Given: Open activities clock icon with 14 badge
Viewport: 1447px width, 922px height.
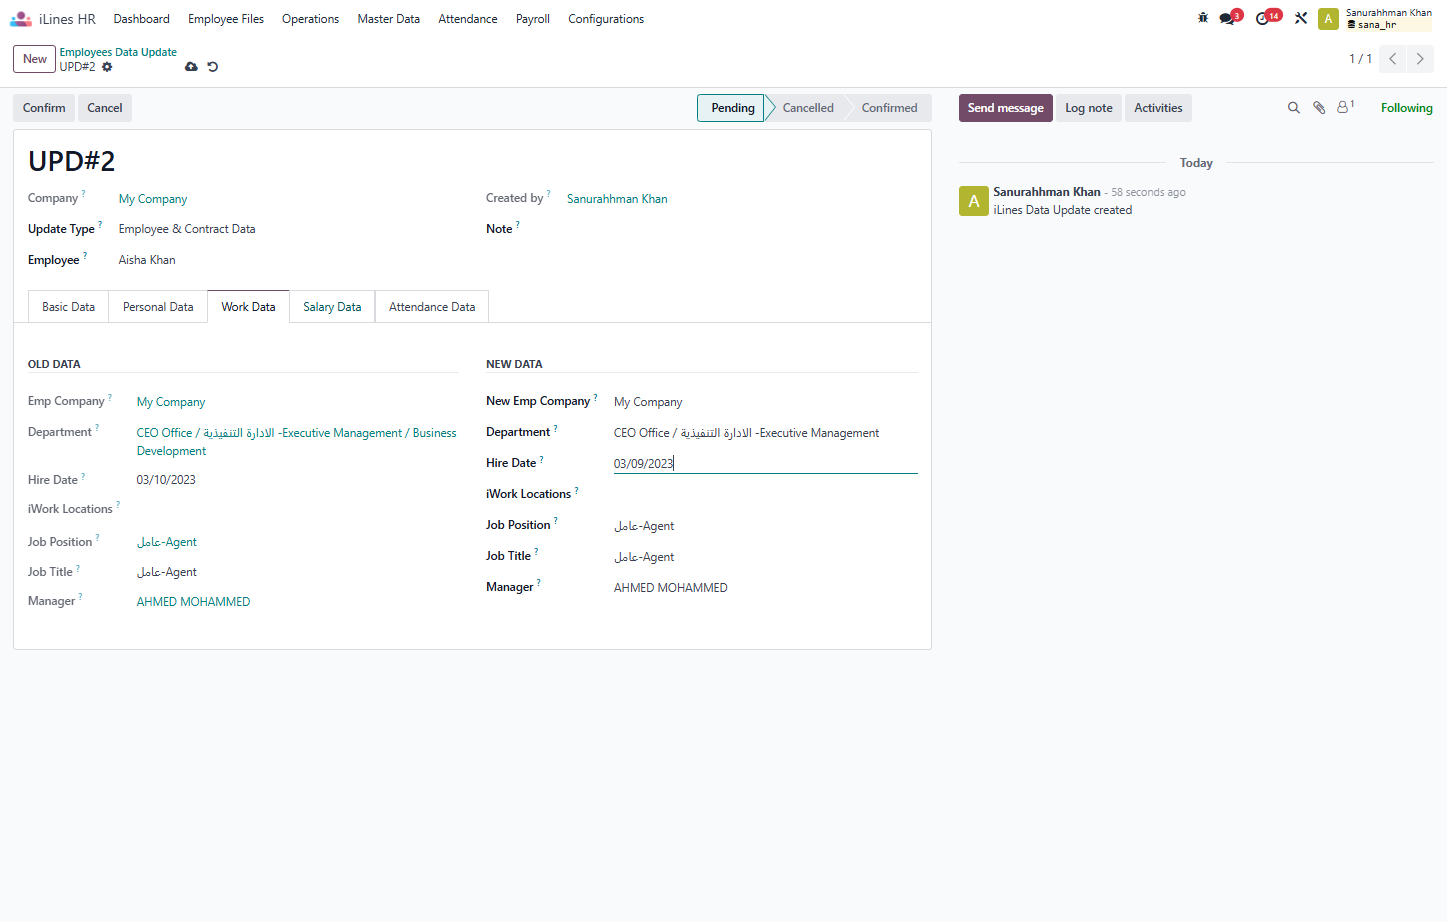Looking at the screenshot, I should pos(1267,18).
